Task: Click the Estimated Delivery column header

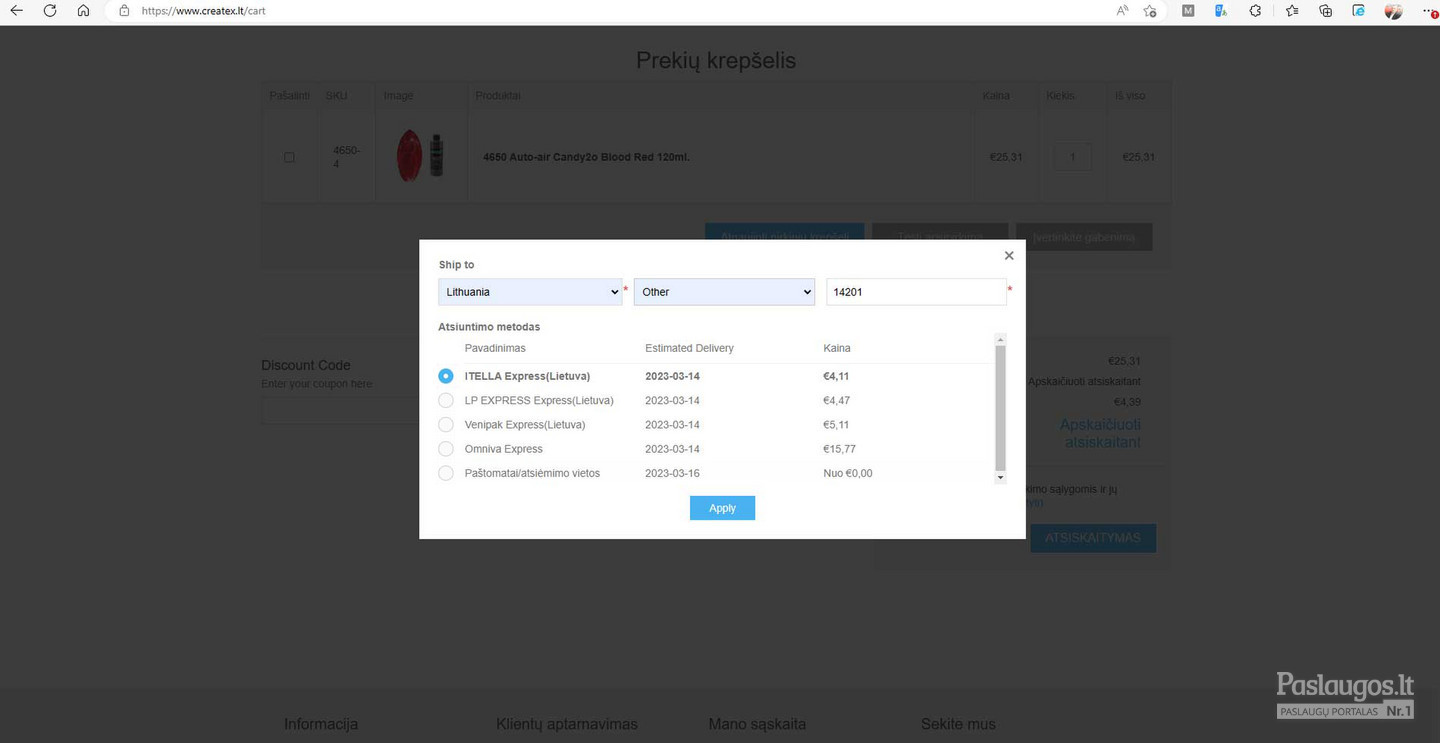Action: click(689, 348)
